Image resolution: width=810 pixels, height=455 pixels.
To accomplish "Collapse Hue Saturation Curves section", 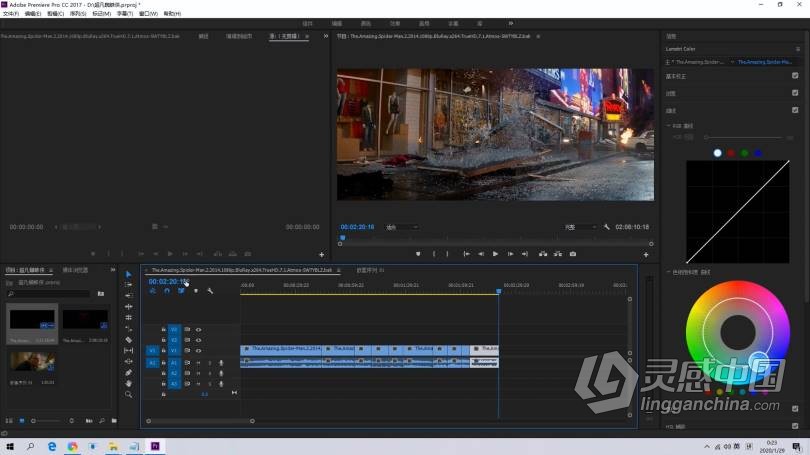I will [x=668, y=272].
